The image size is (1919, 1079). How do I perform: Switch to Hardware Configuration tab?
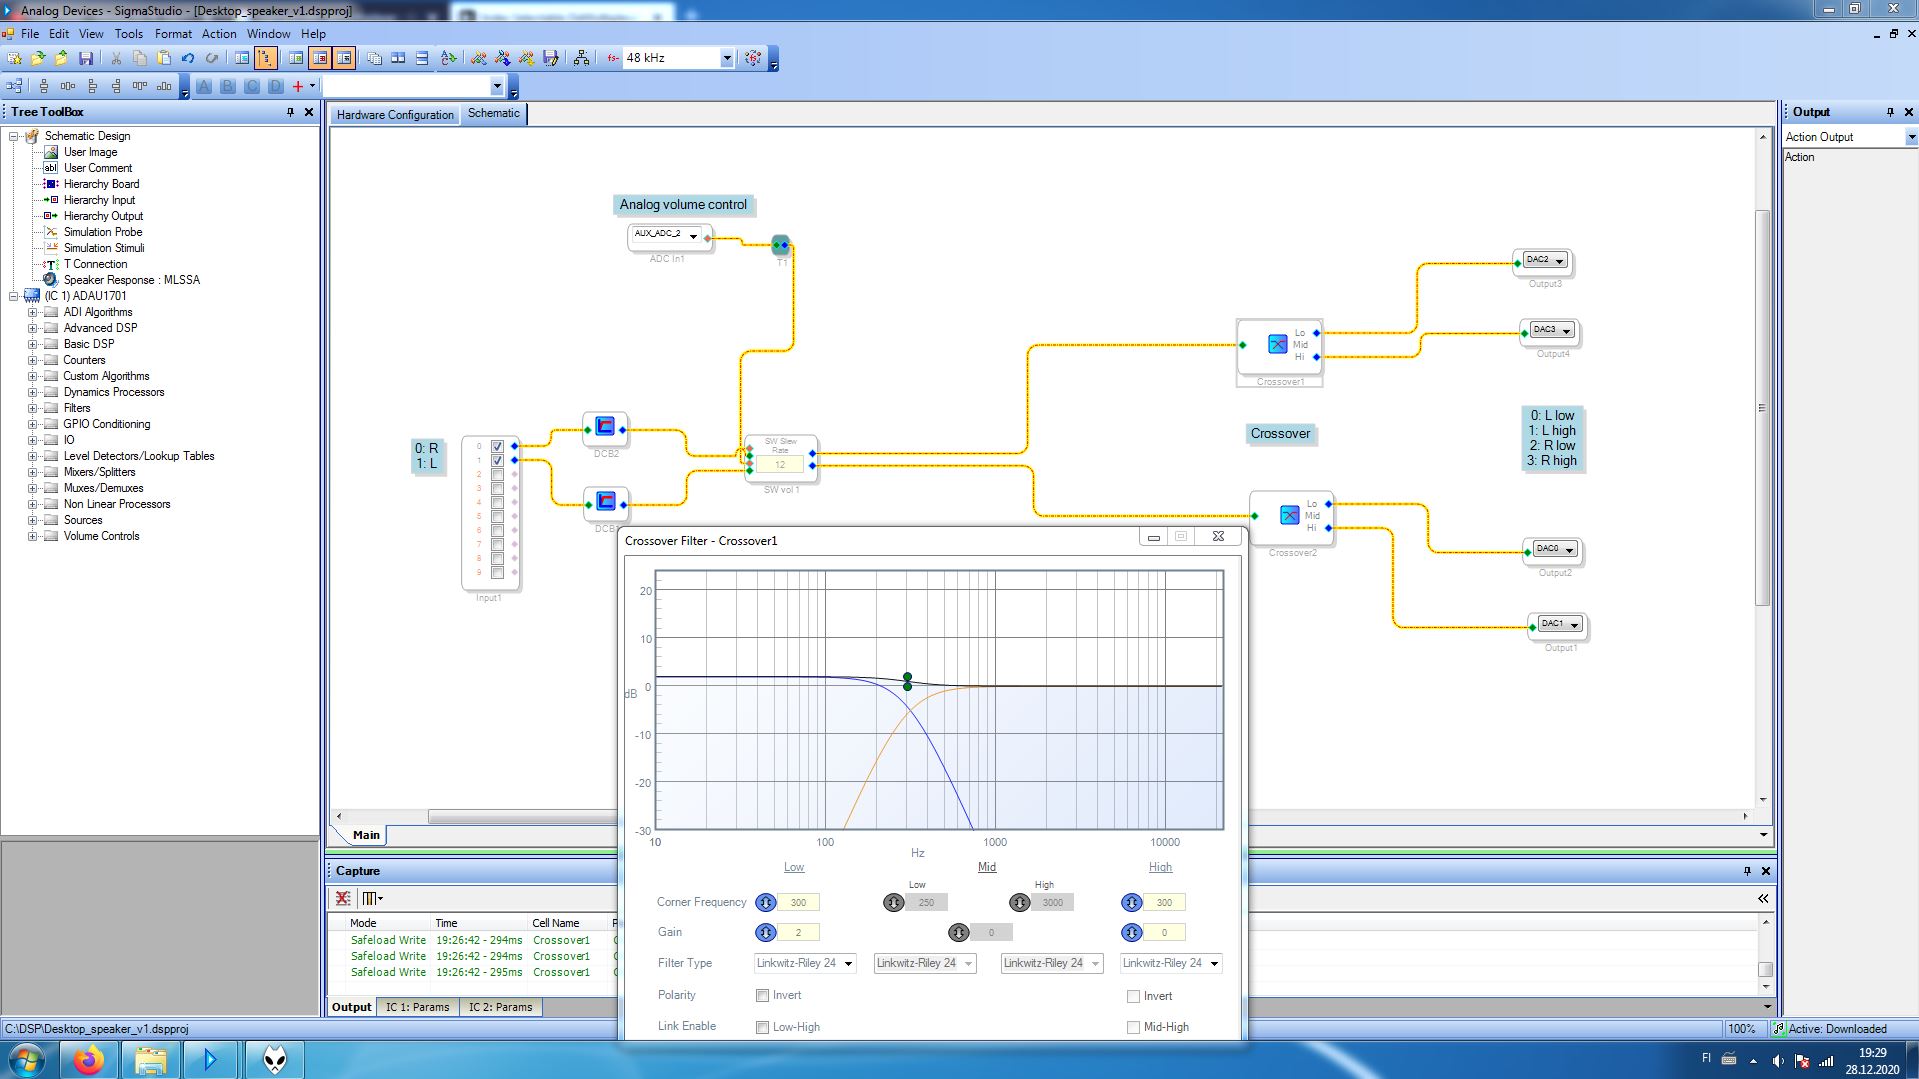395,115
